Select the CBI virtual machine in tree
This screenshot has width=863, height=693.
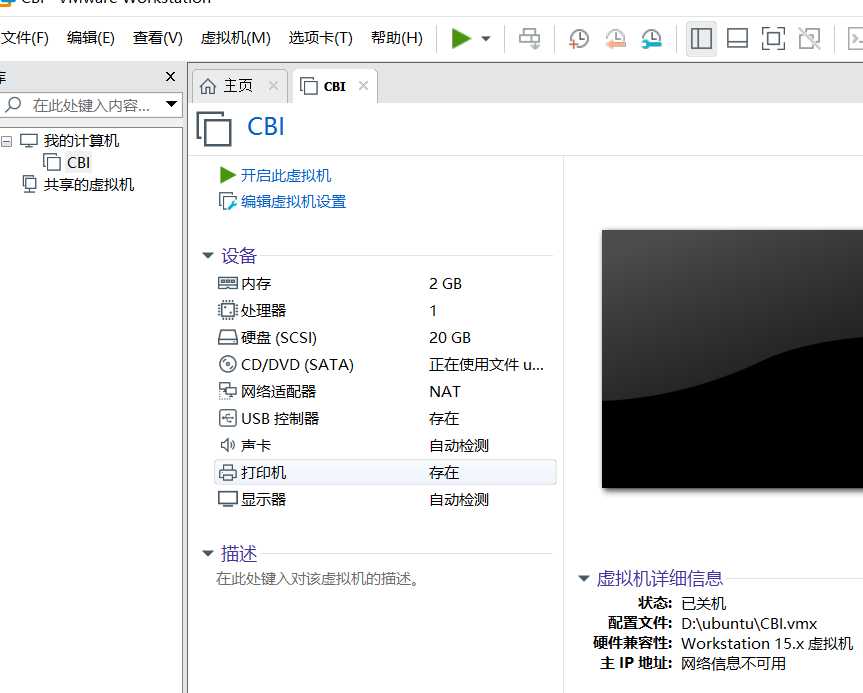click(x=78, y=163)
